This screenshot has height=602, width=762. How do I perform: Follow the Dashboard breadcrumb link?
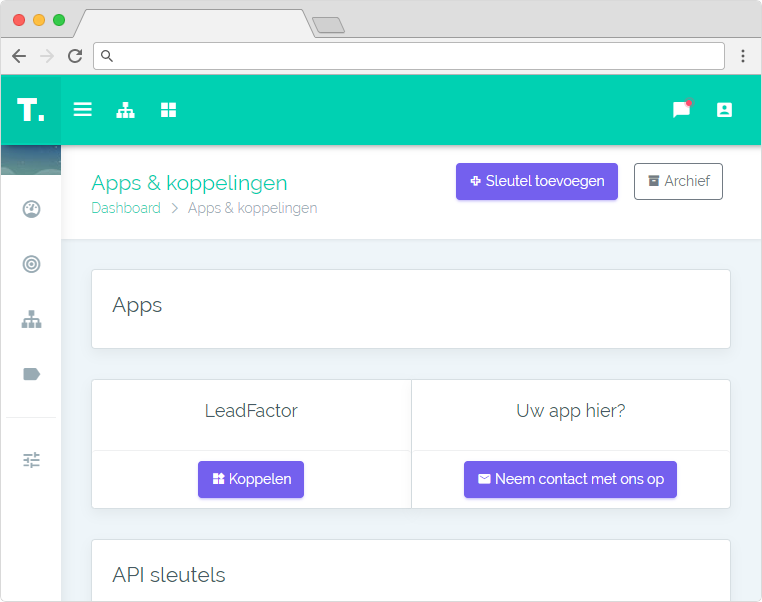[126, 208]
